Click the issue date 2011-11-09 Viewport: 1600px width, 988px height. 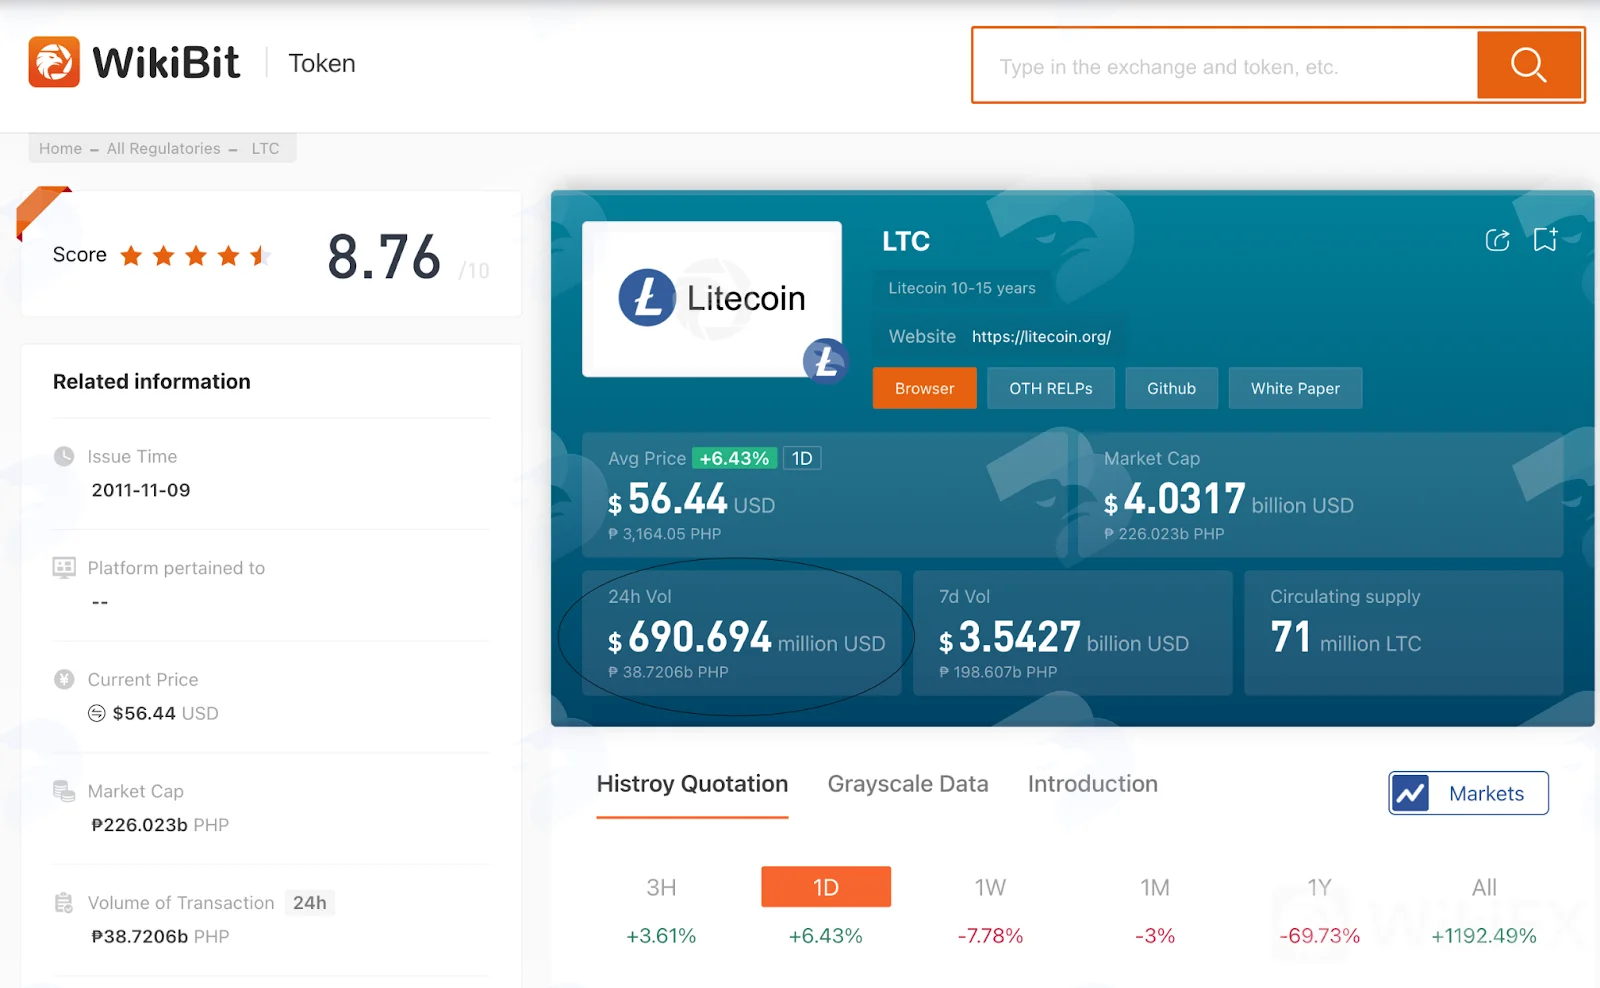[x=141, y=490]
